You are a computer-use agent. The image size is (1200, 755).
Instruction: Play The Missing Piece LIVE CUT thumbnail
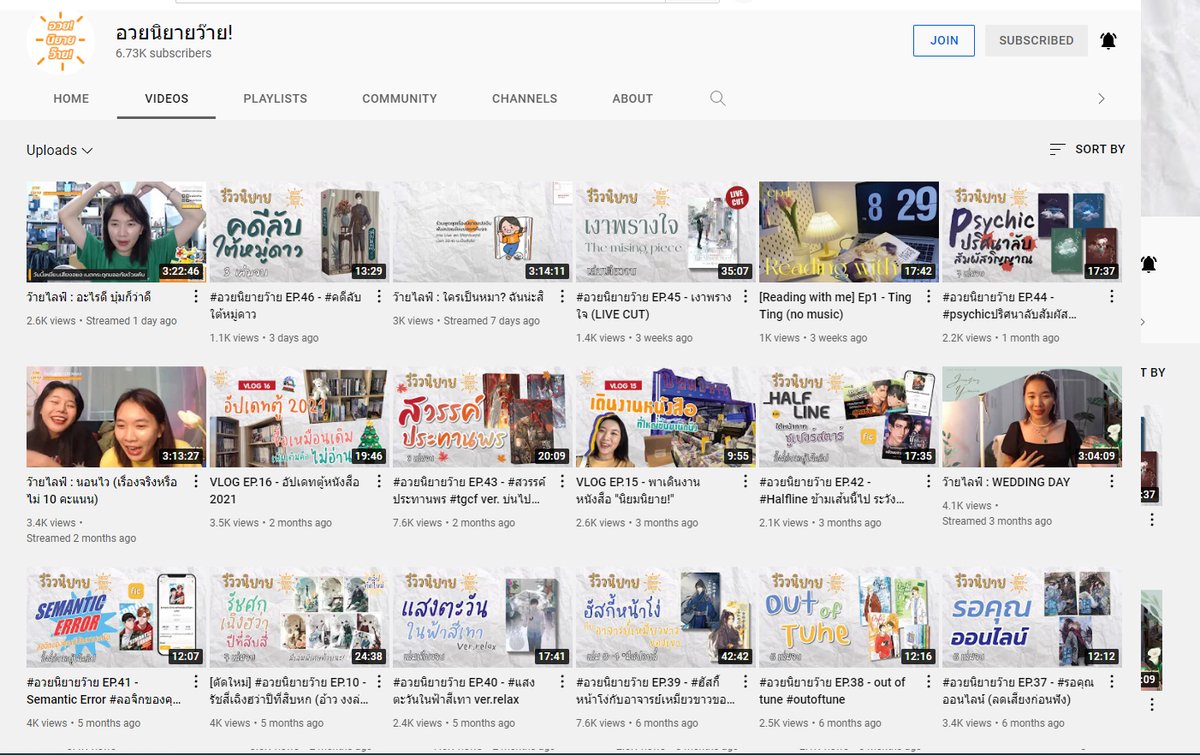point(665,232)
